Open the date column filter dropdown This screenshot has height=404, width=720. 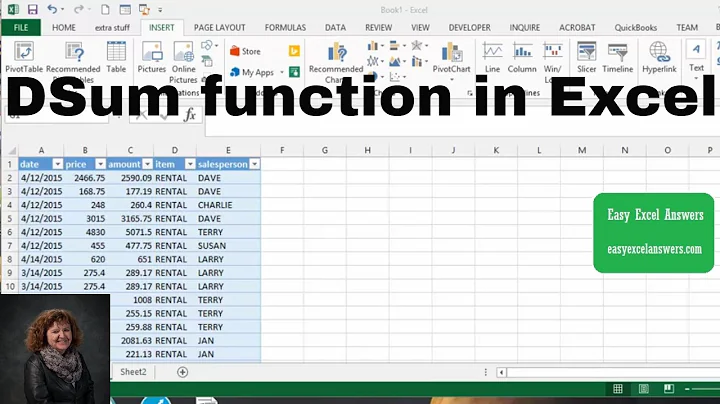click(x=57, y=164)
